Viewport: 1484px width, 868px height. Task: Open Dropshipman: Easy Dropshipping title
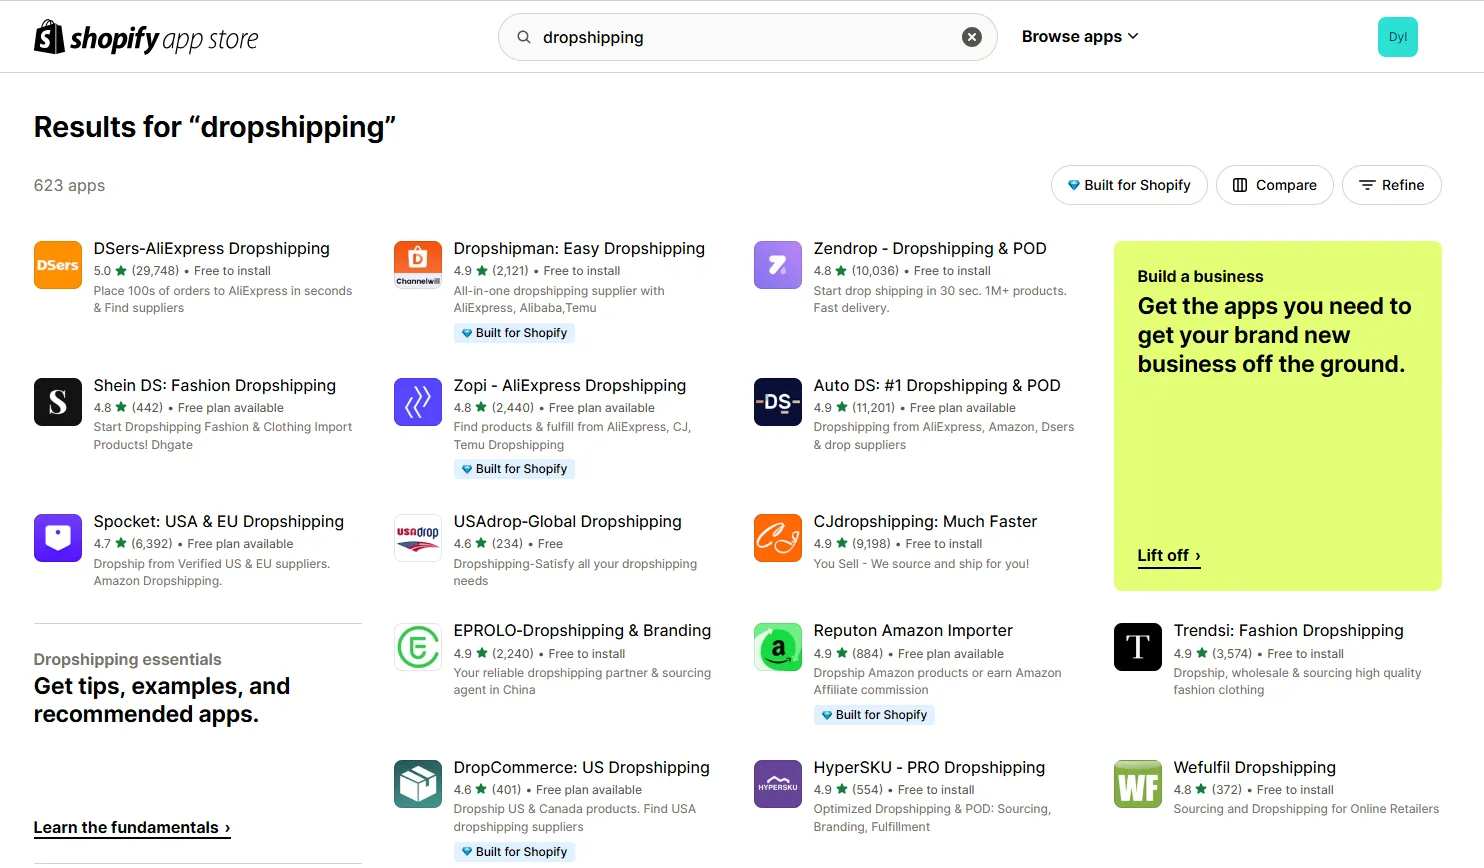tap(579, 249)
